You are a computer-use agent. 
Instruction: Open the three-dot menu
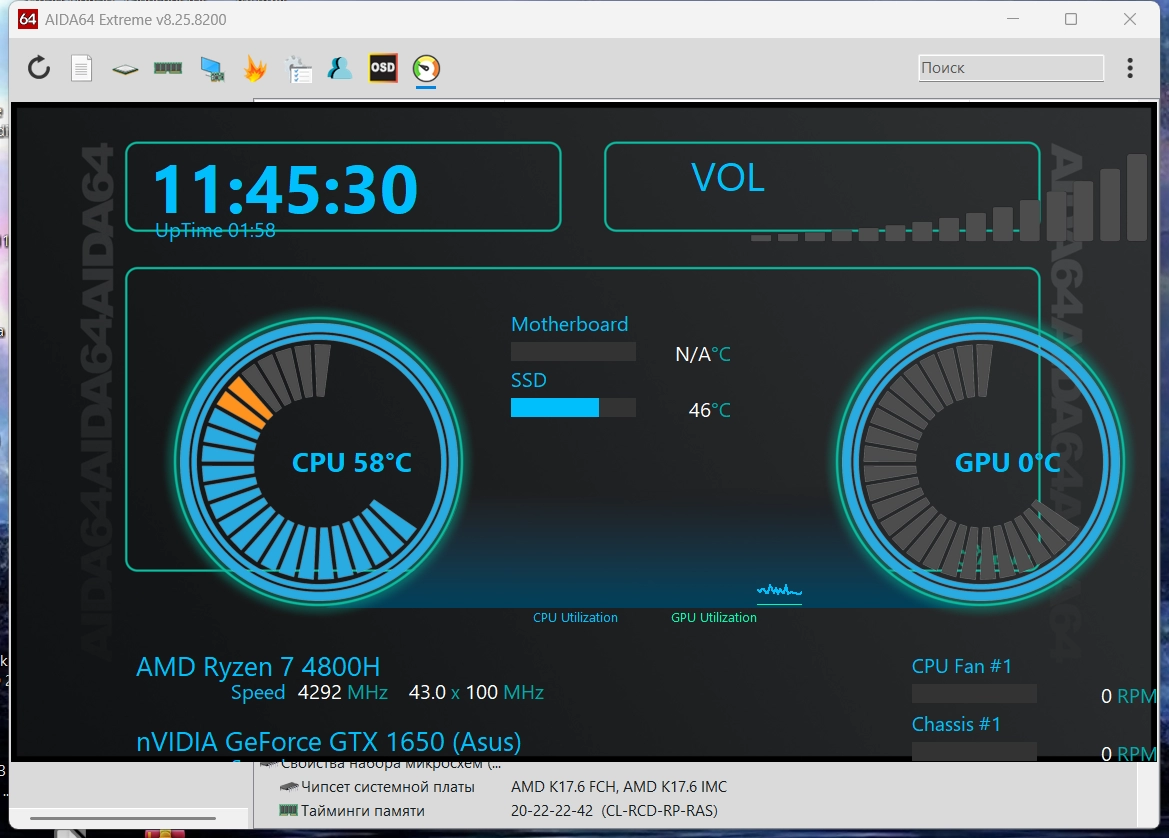coord(1130,68)
